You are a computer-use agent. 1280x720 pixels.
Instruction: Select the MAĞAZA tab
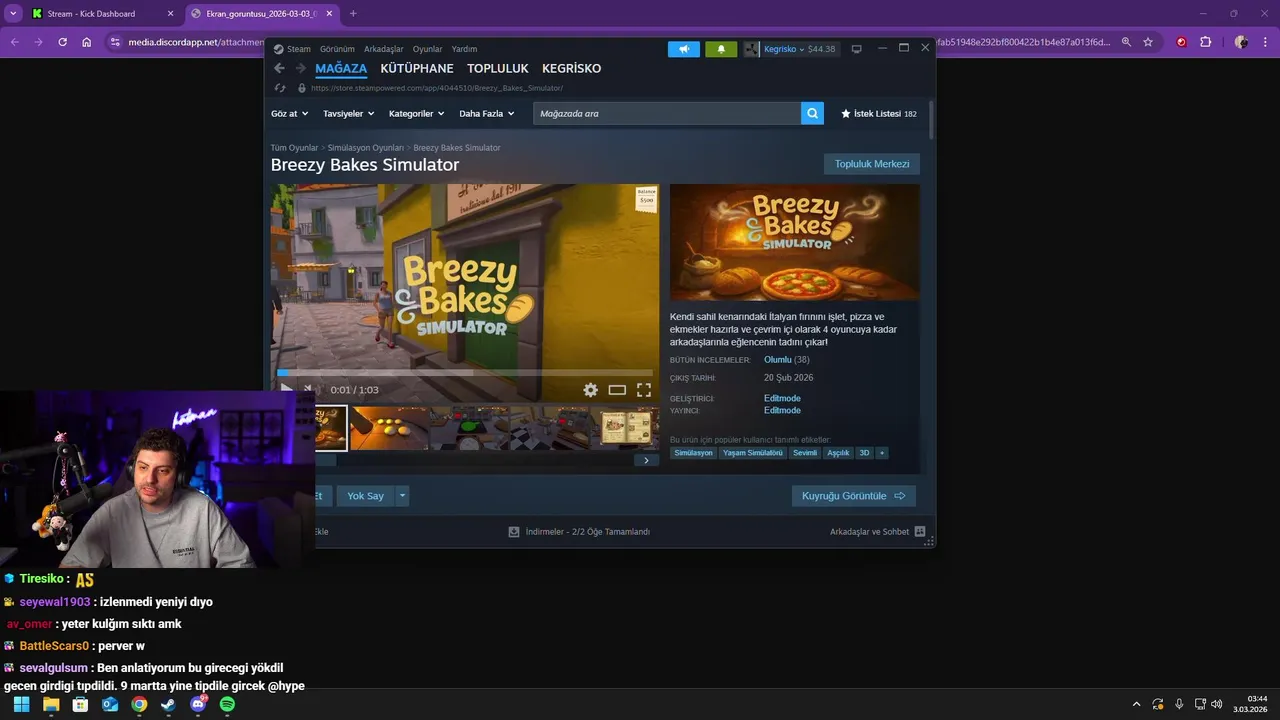341,69
